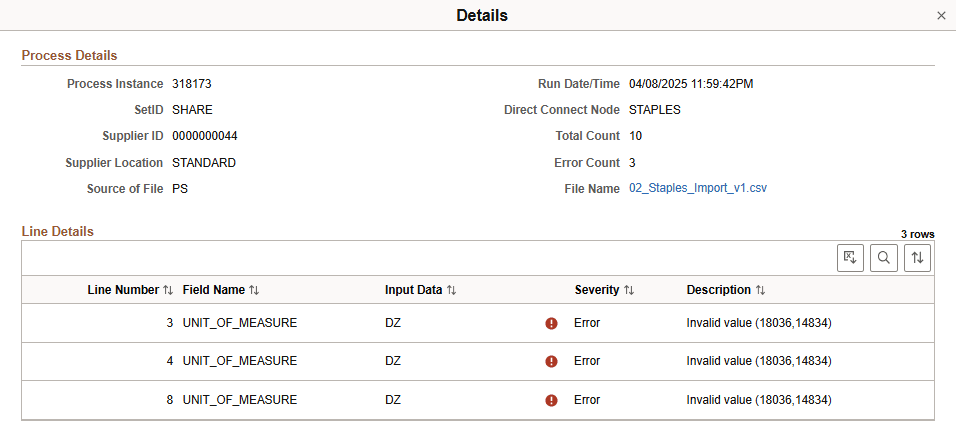
Task: Click Invalid value description on line 8
Action: click(759, 400)
